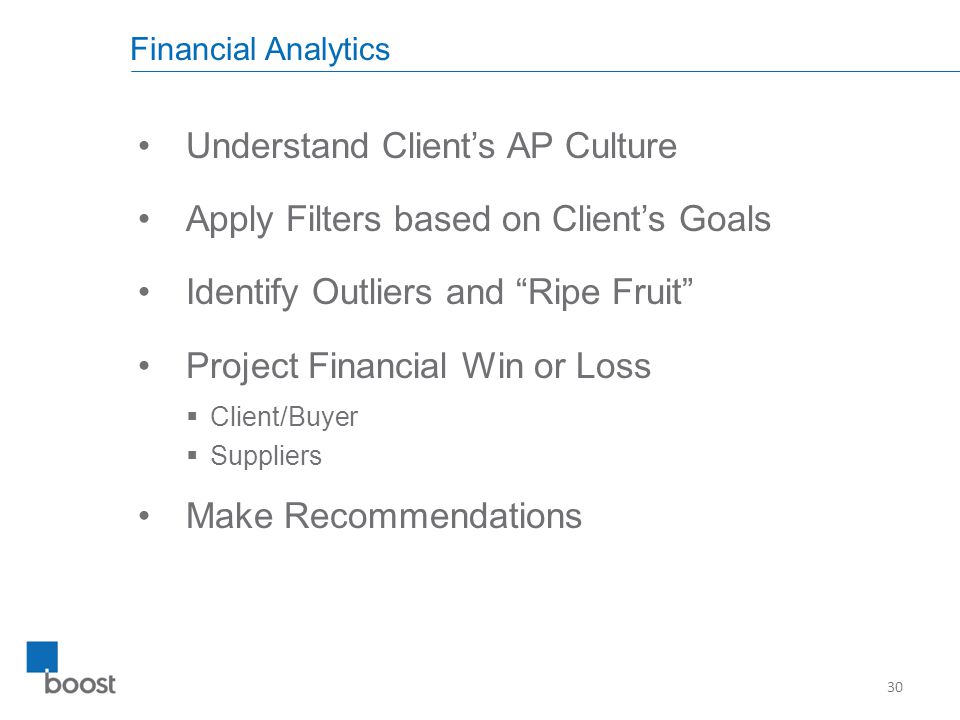960x720 pixels.
Task: Click the square bullet beside Suppliers
Action: 192,455
